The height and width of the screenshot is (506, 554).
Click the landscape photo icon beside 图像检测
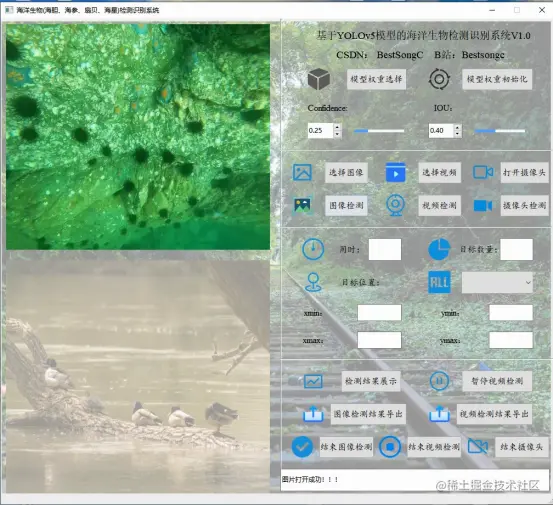click(302, 205)
